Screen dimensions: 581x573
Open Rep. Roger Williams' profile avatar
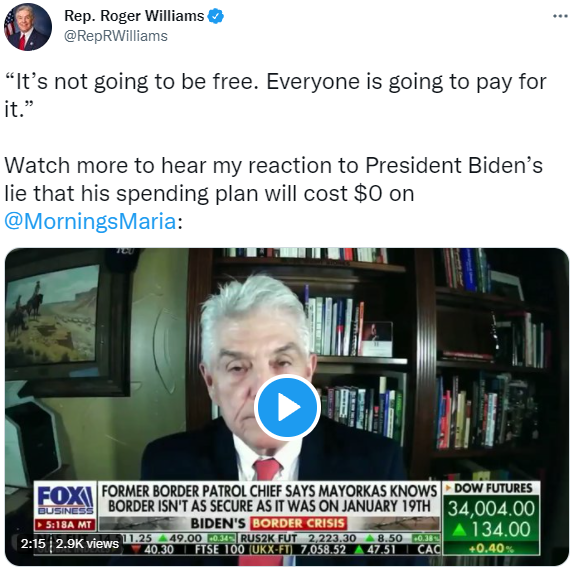(27, 26)
